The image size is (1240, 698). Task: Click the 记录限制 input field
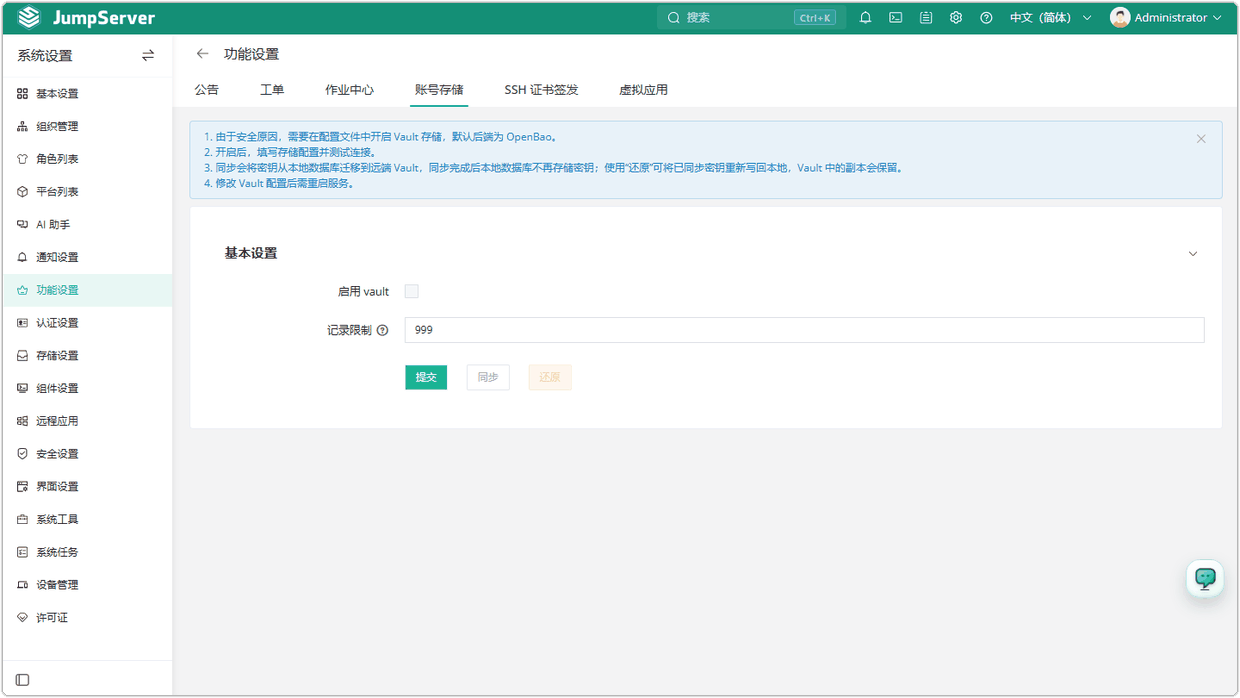tap(804, 330)
